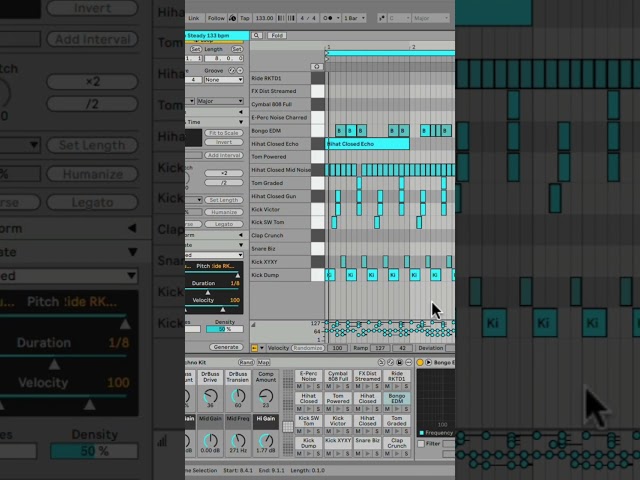Open the root key C dropdown

pos(399,18)
